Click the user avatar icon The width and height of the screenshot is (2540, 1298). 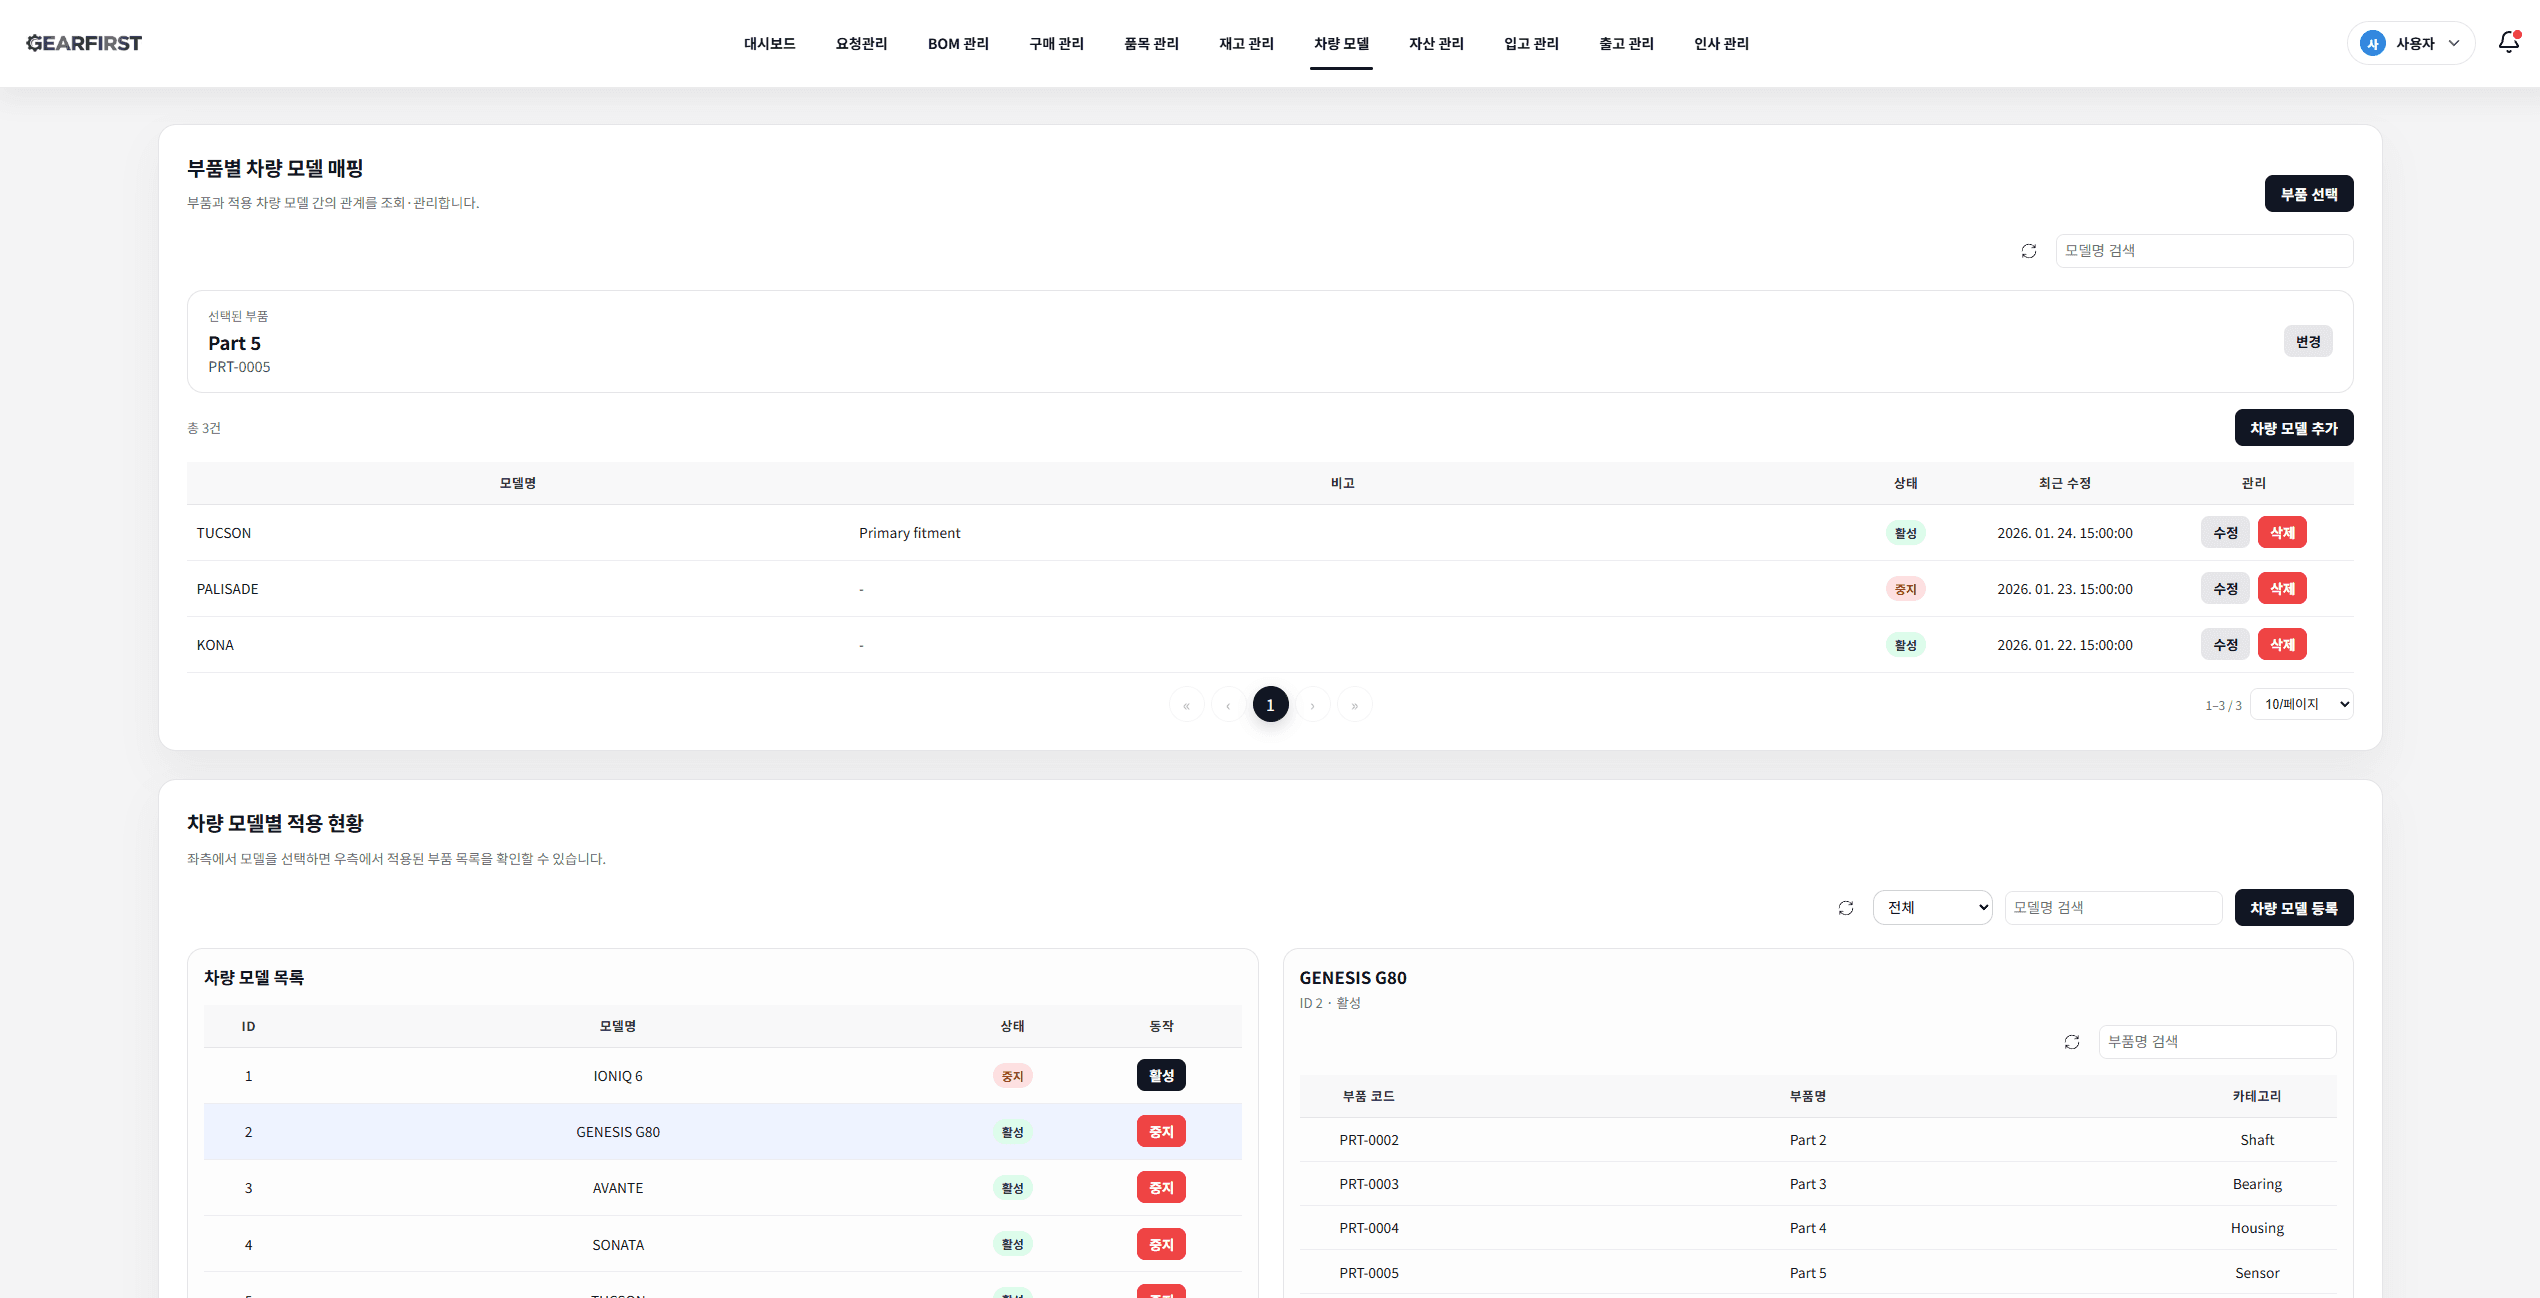click(x=2372, y=43)
